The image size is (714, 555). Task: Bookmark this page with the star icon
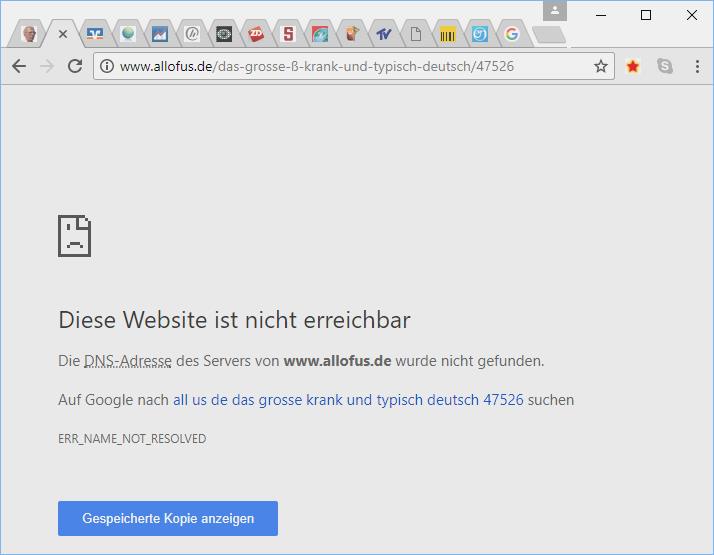click(601, 66)
